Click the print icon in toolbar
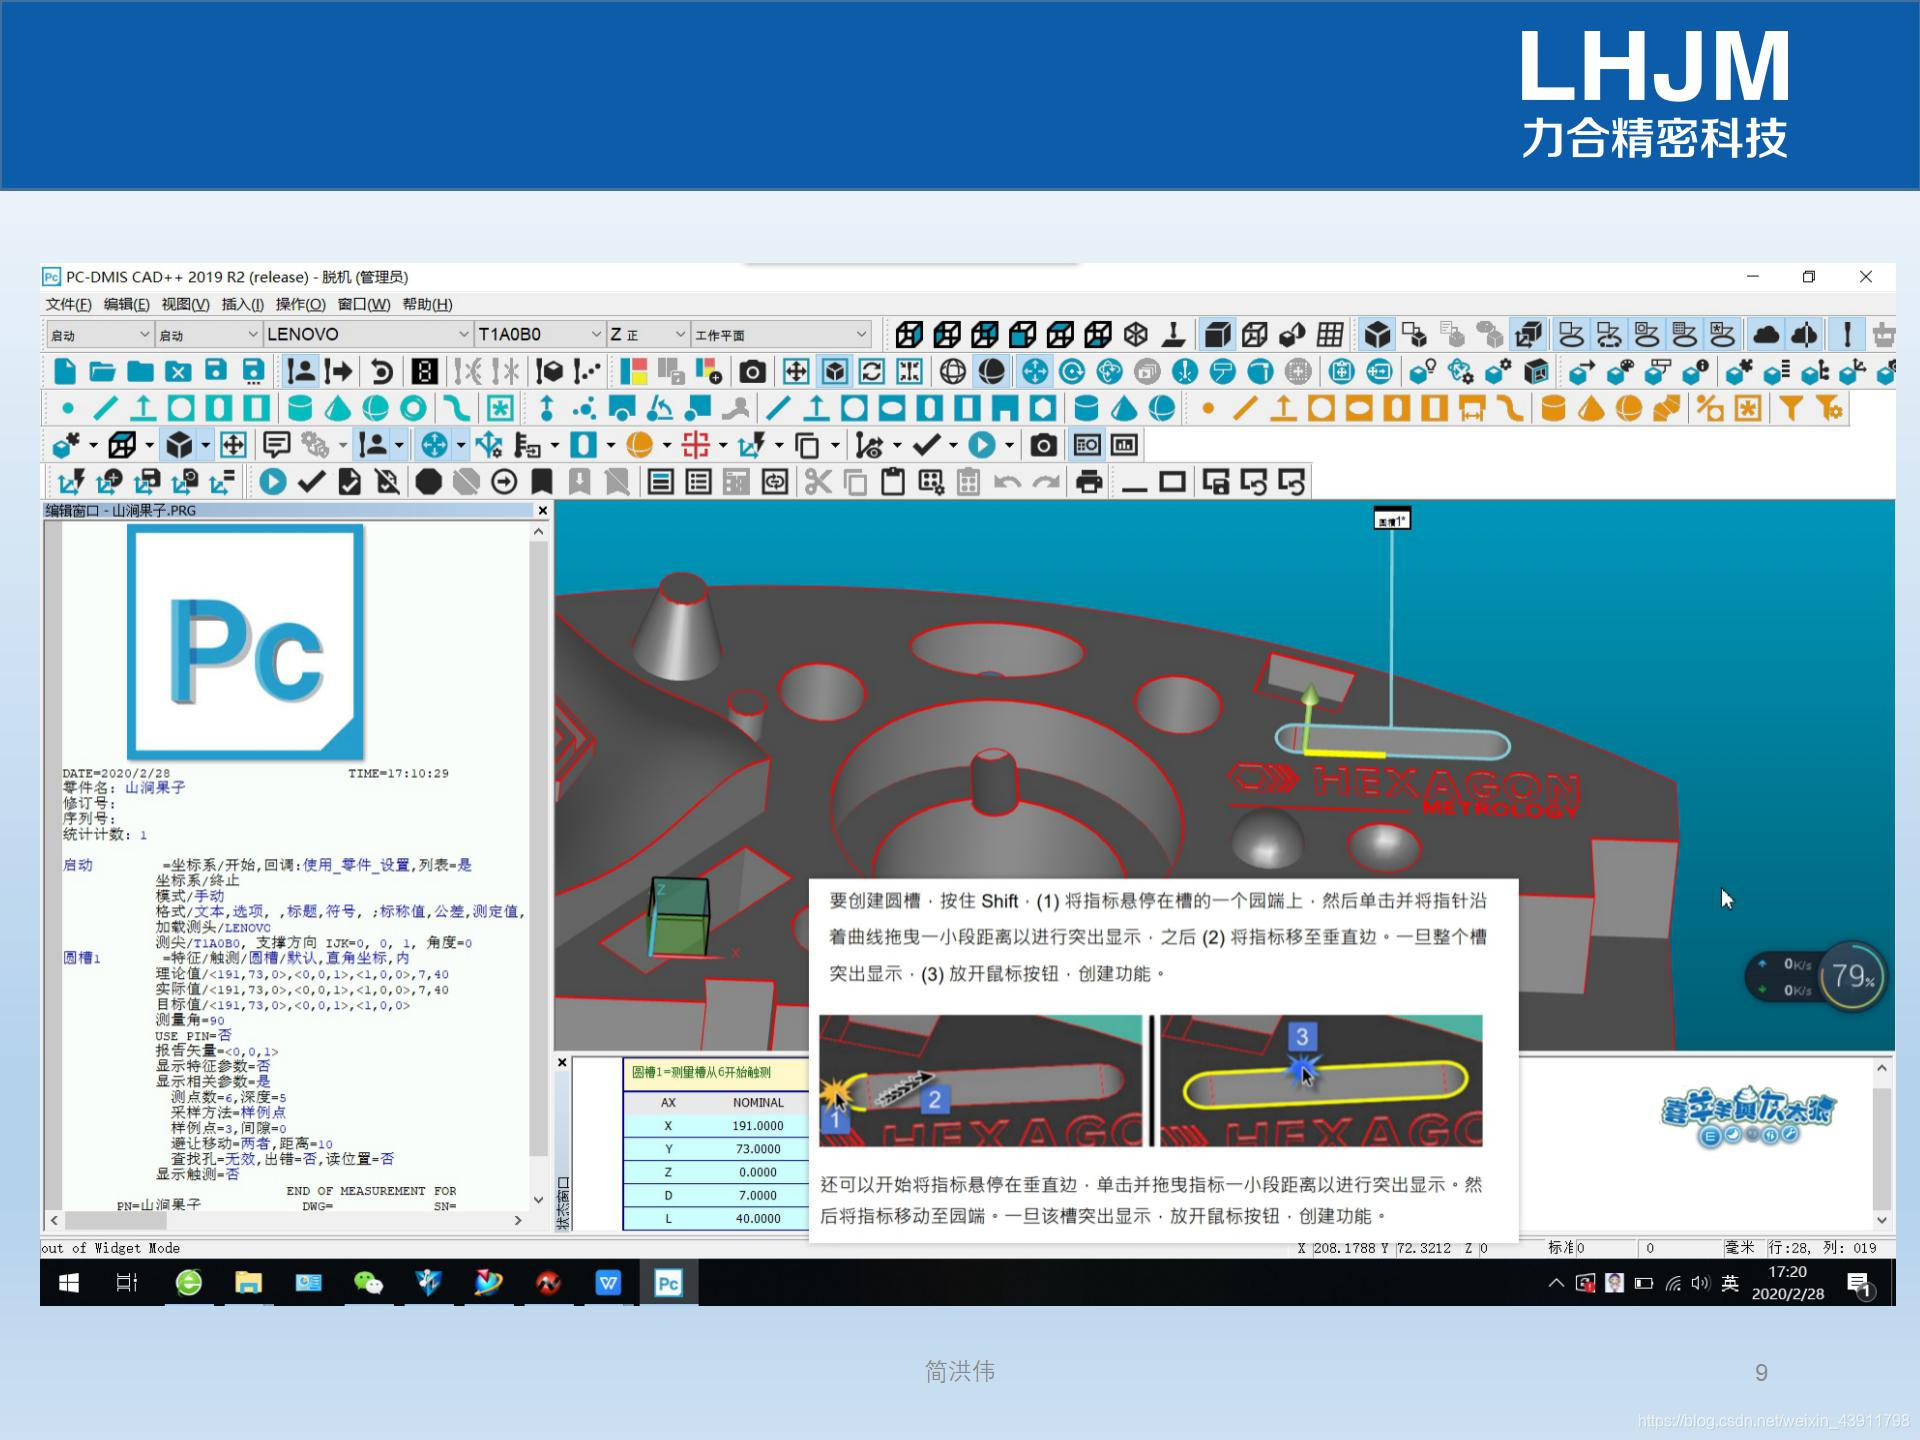This screenshot has width=1920, height=1440. (1089, 482)
